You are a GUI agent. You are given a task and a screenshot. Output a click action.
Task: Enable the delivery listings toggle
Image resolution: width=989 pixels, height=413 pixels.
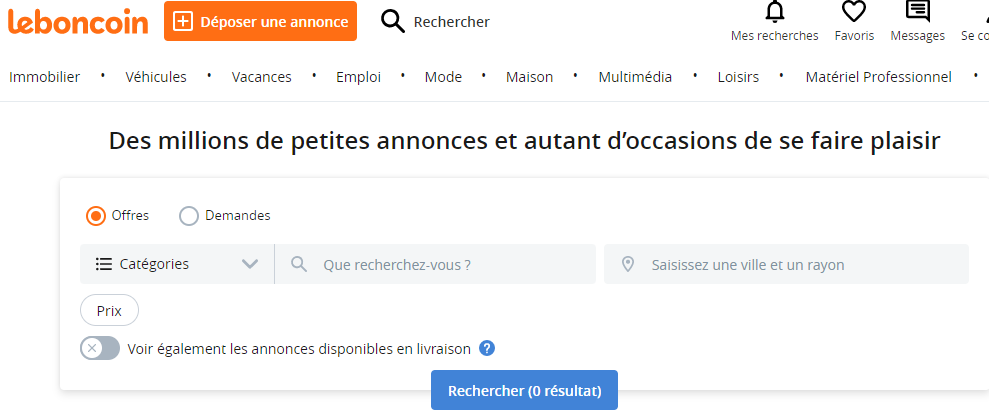tap(100, 348)
